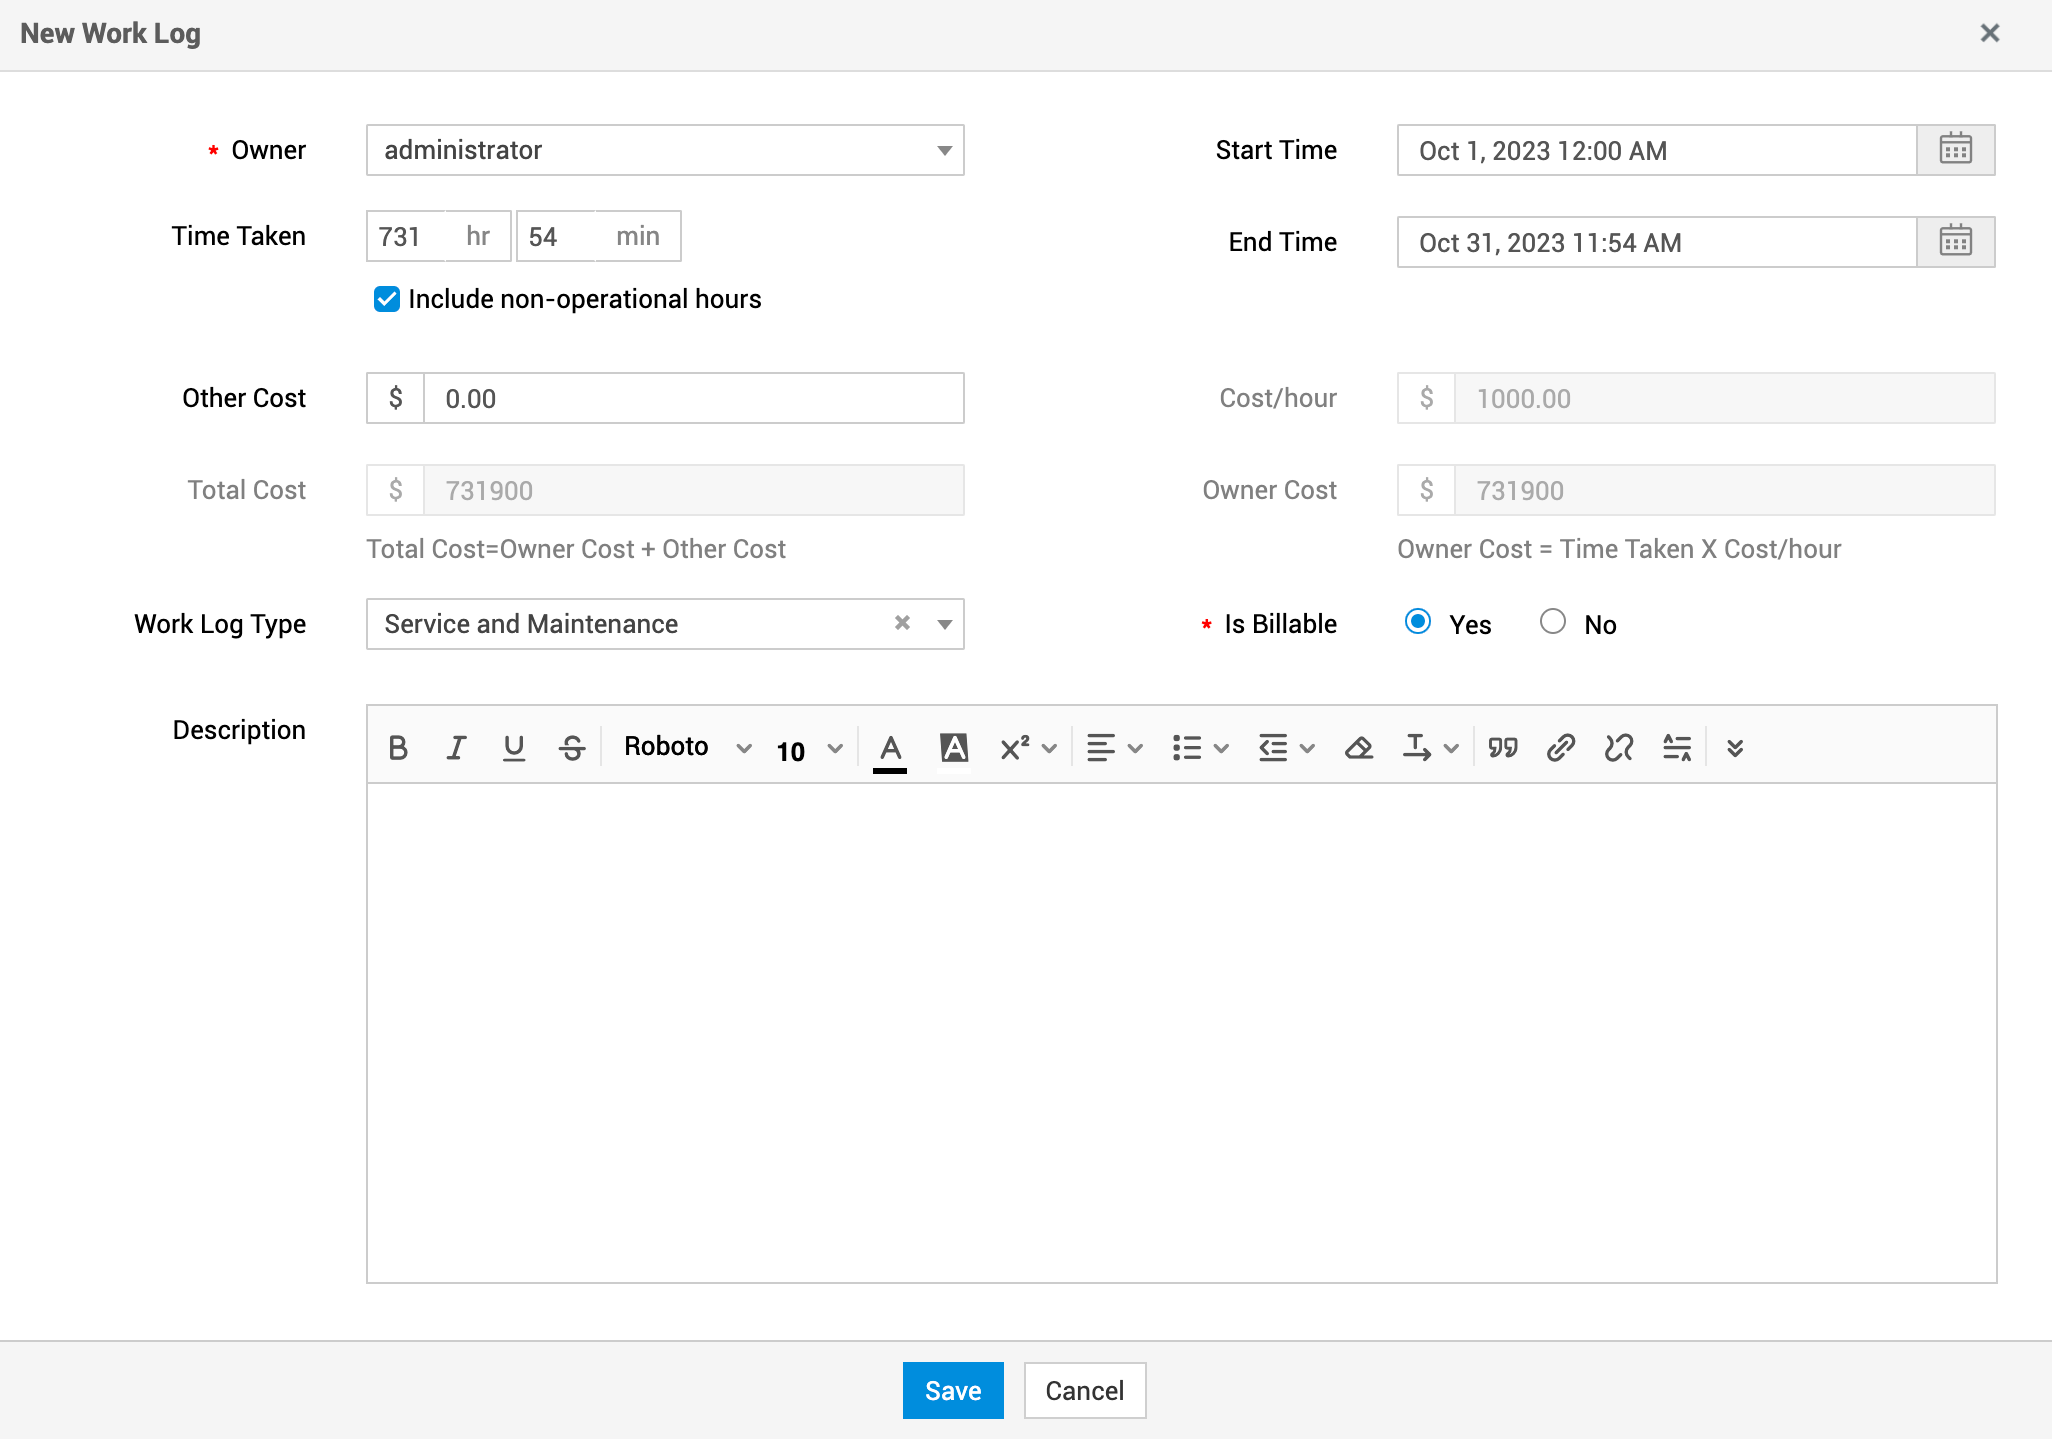Viewport: 2052px width, 1454px height.
Task: Select Yes for Is Billable
Action: coord(1417,622)
